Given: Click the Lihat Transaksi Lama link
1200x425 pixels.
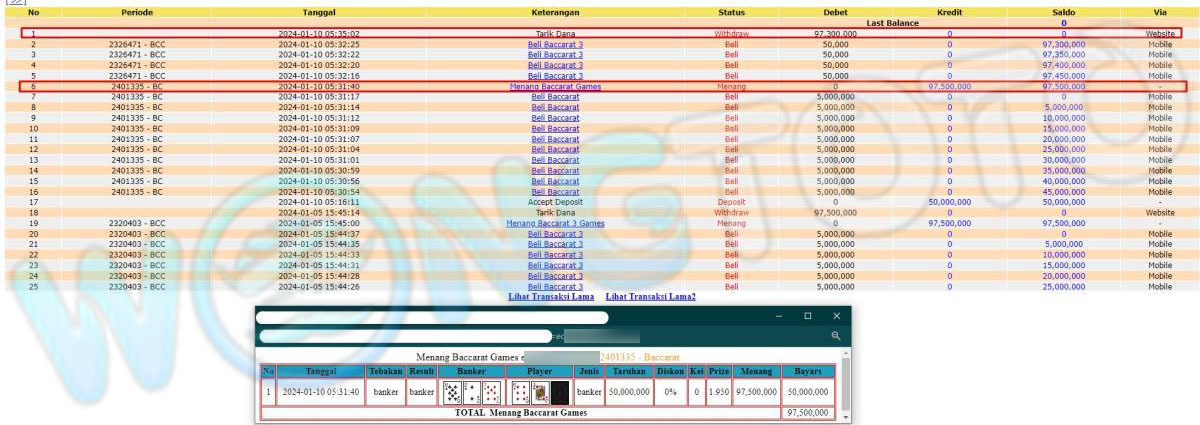Looking at the screenshot, I should pyautogui.click(x=551, y=297).
